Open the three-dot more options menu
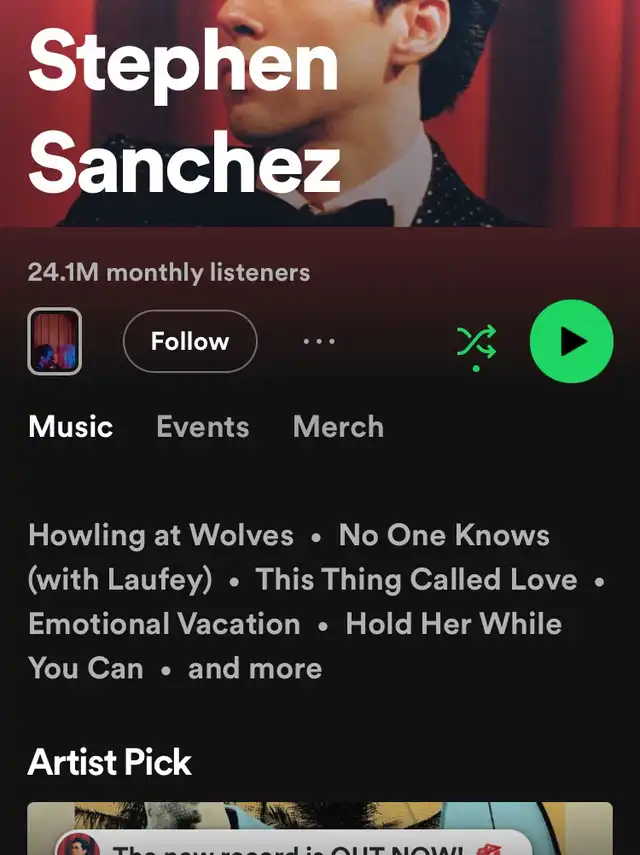640x855 pixels. [319, 341]
